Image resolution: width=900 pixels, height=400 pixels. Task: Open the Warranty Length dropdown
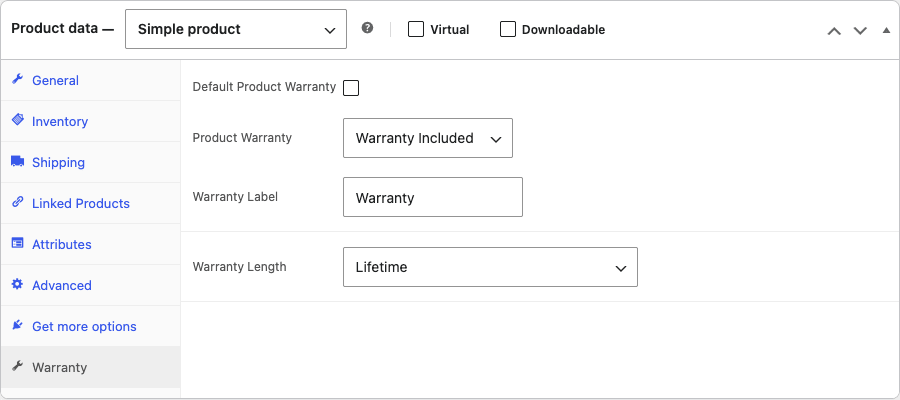click(x=490, y=267)
